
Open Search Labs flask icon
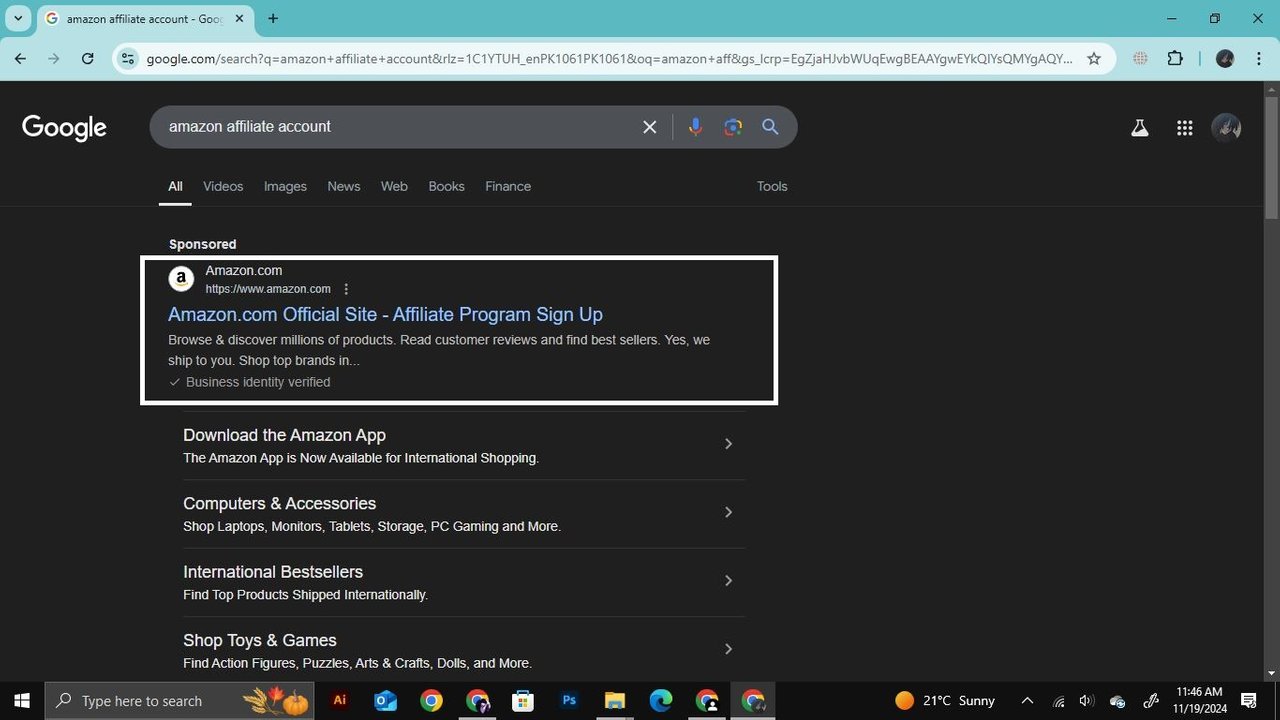coord(1139,128)
